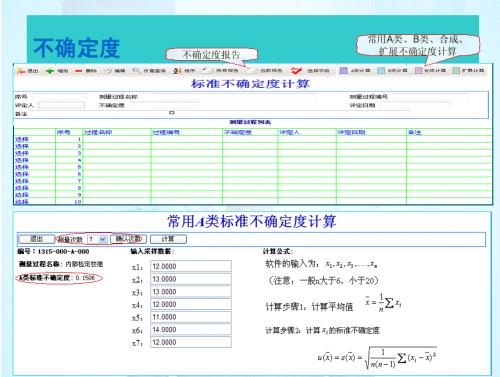Open B类计算 calculation icon

[x=381, y=71]
